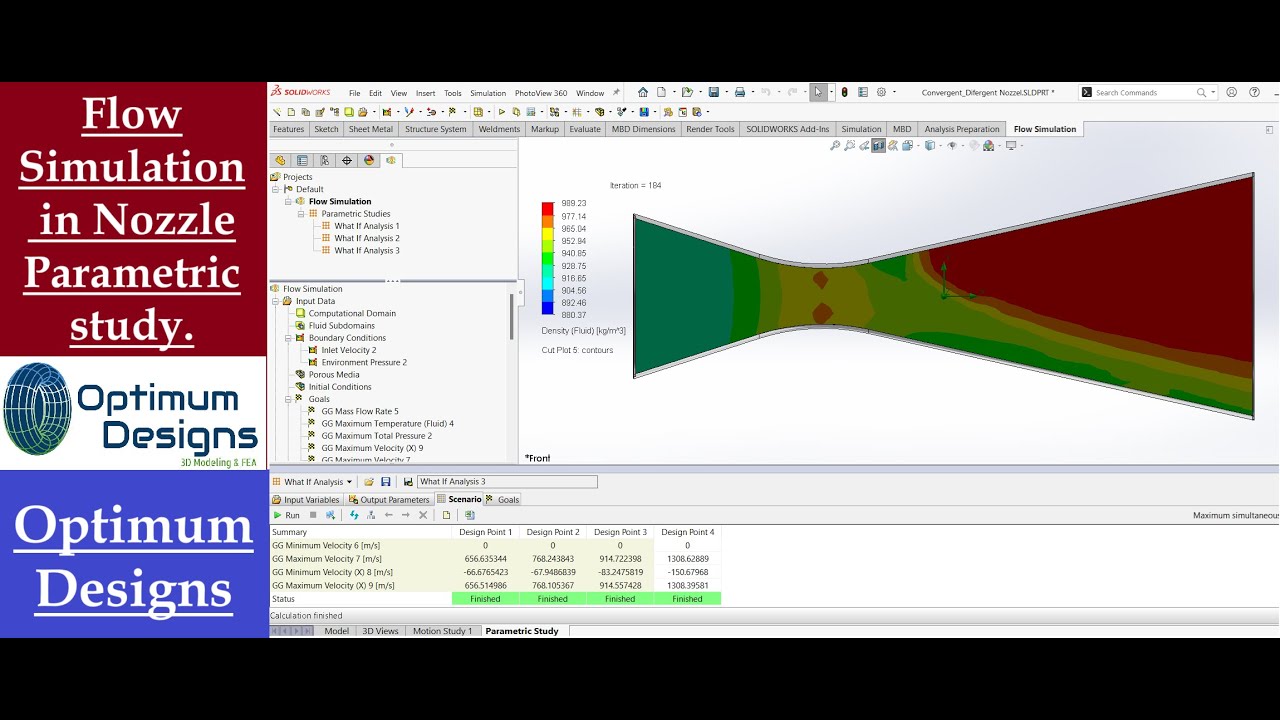Open the PropertyManager tab icon
The image size is (1280, 720).
click(302, 160)
